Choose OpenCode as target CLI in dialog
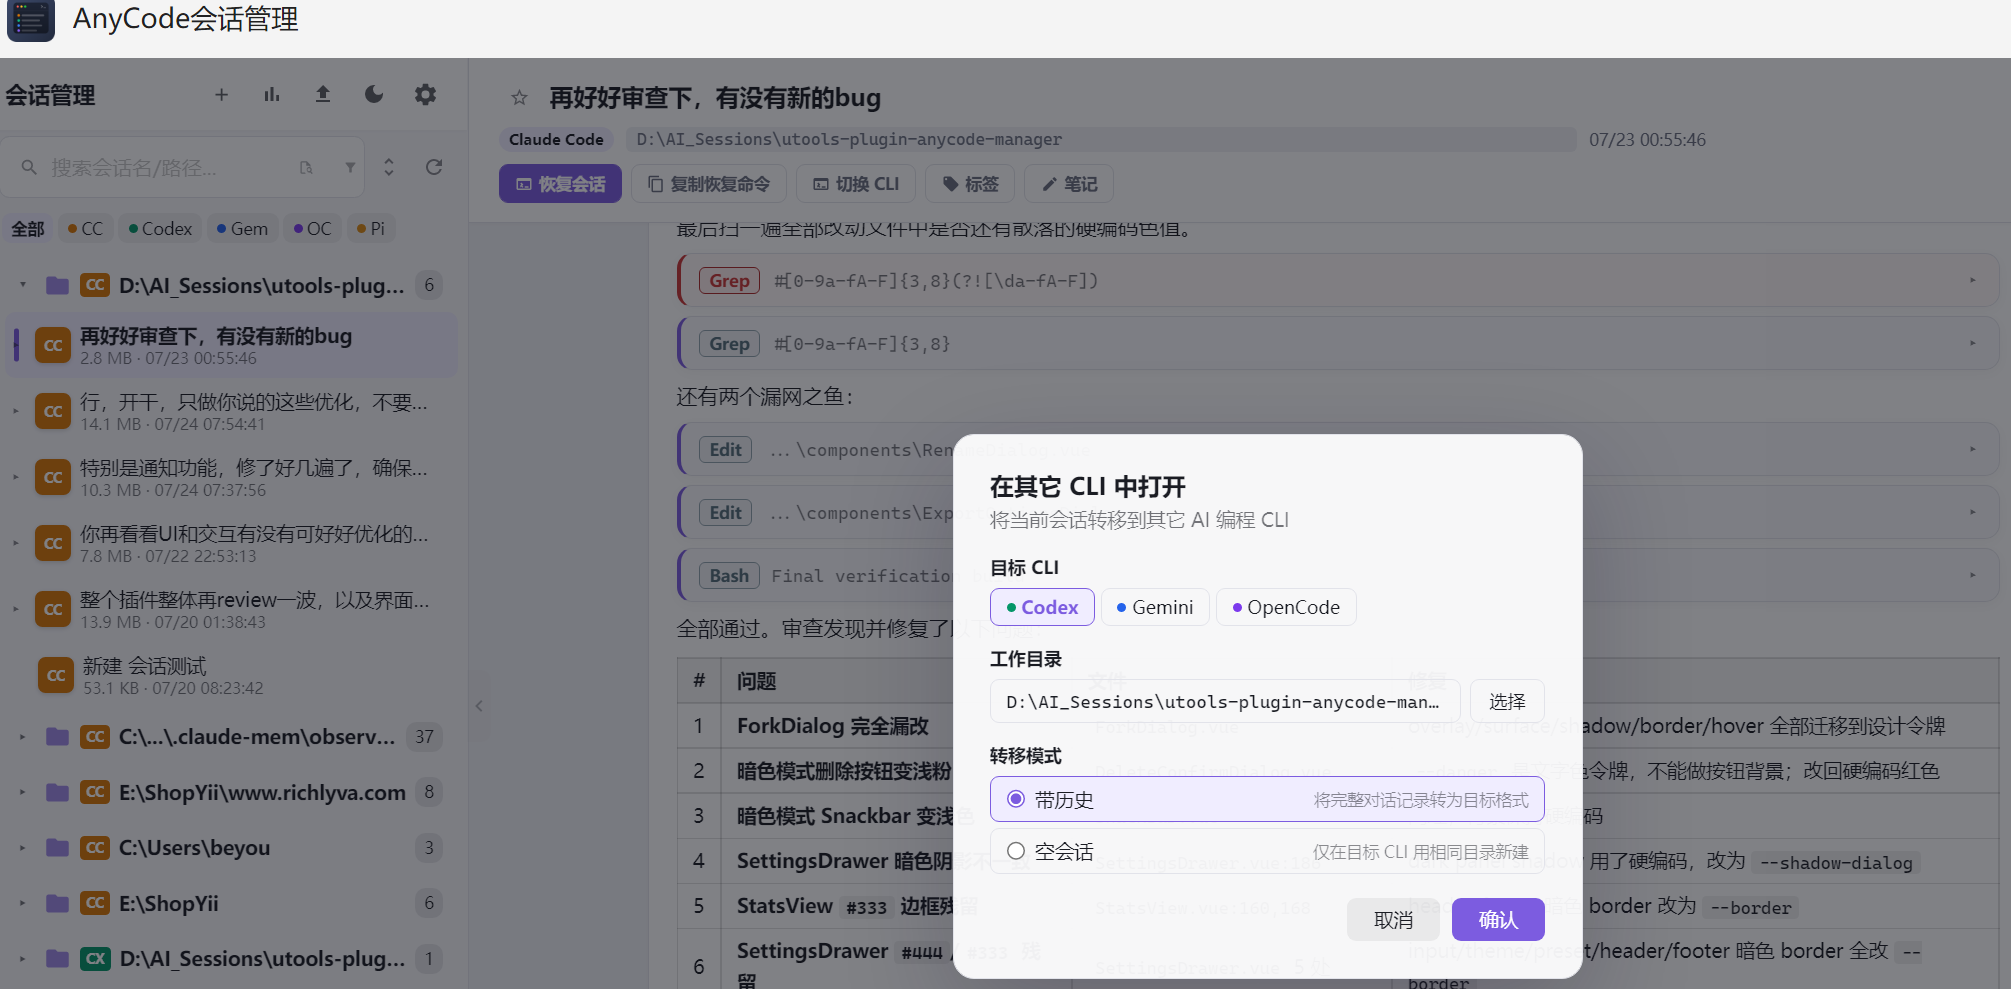 pyautogui.click(x=1286, y=607)
